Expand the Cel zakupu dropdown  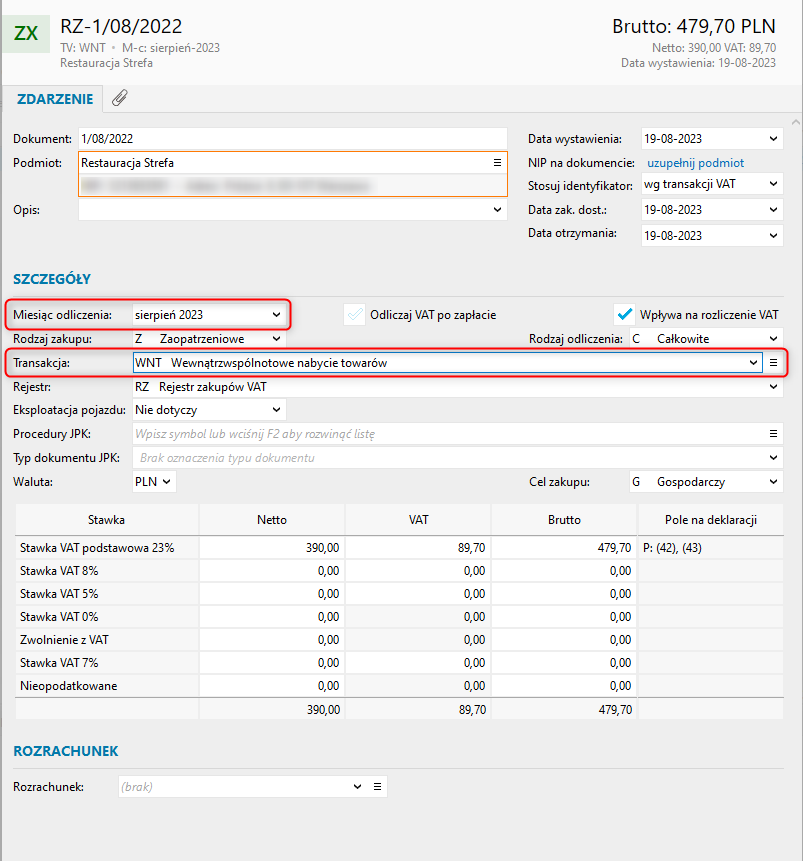click(773, 482)
